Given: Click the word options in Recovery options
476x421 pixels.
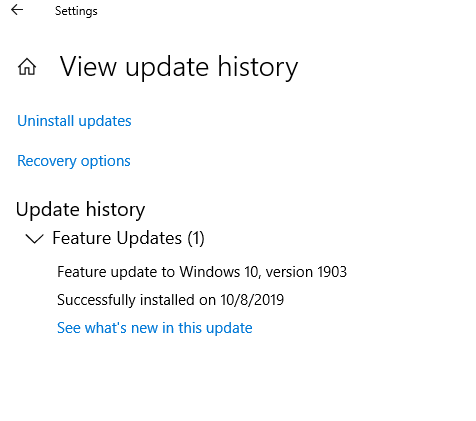Looking at the screenshot, I should point(106,162).
